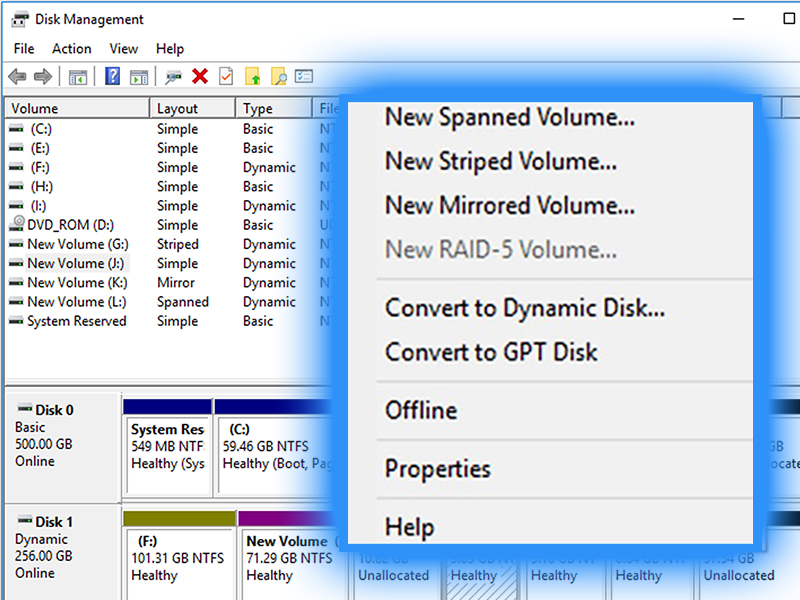Click the Connect/Rescan disk toolbar icon
This screenshot has width=800, height=600.
(174, 77)
